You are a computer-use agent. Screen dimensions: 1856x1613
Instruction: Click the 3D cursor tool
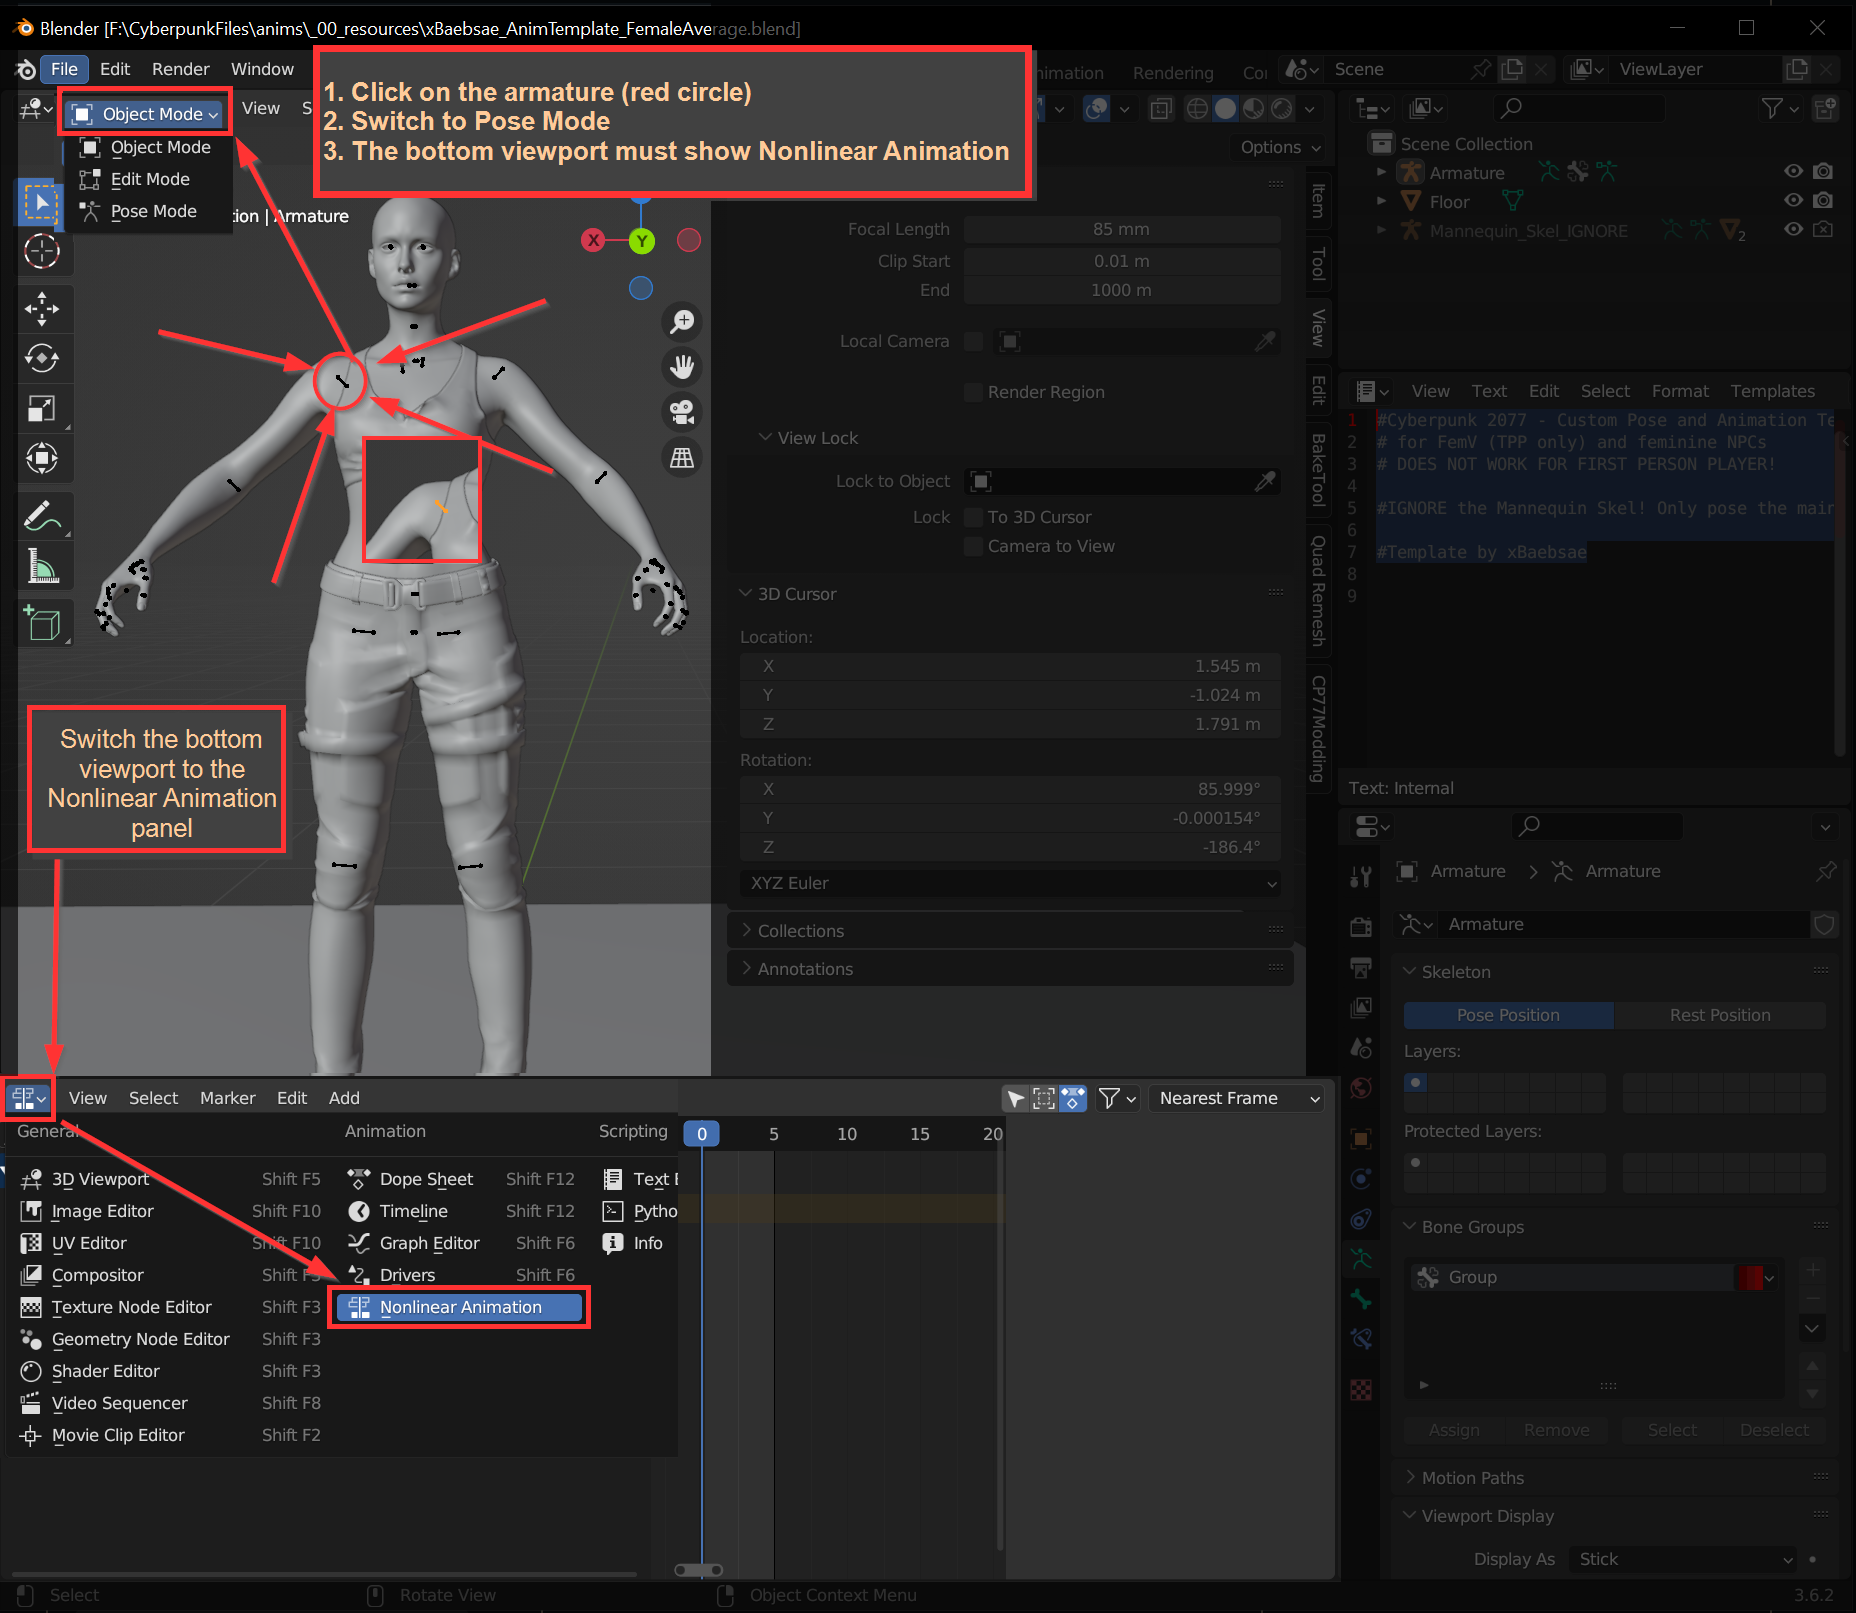(41, 251)
